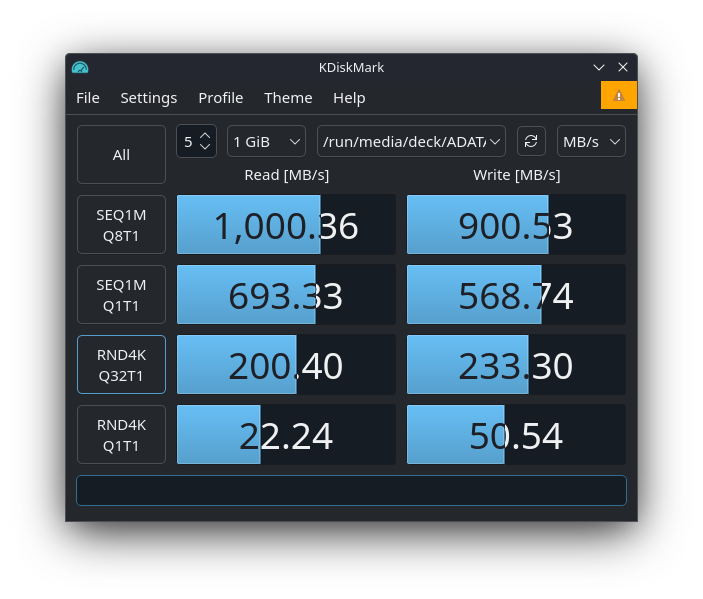Click the 50.54 write result bar

pyautogui.click(x=516, y=434)
